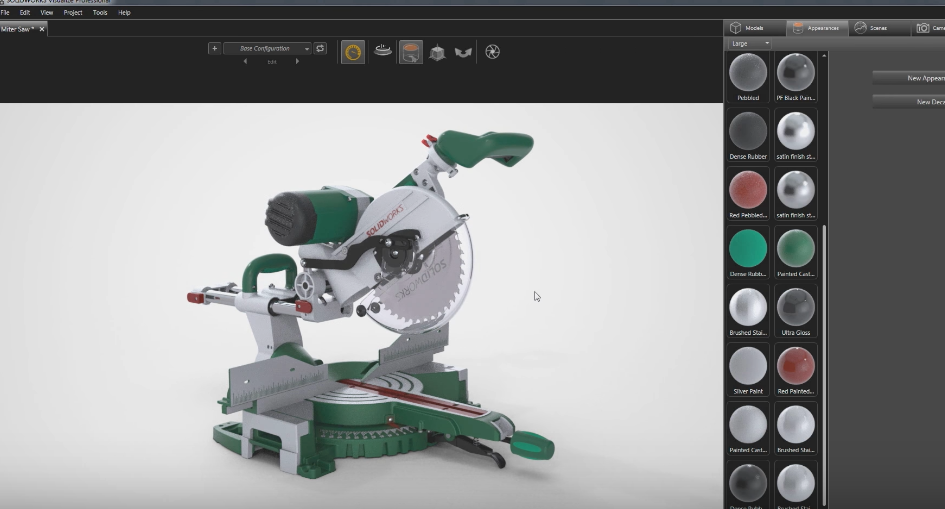Open the File menu
The image size is (945, 509).
point(5,12)
